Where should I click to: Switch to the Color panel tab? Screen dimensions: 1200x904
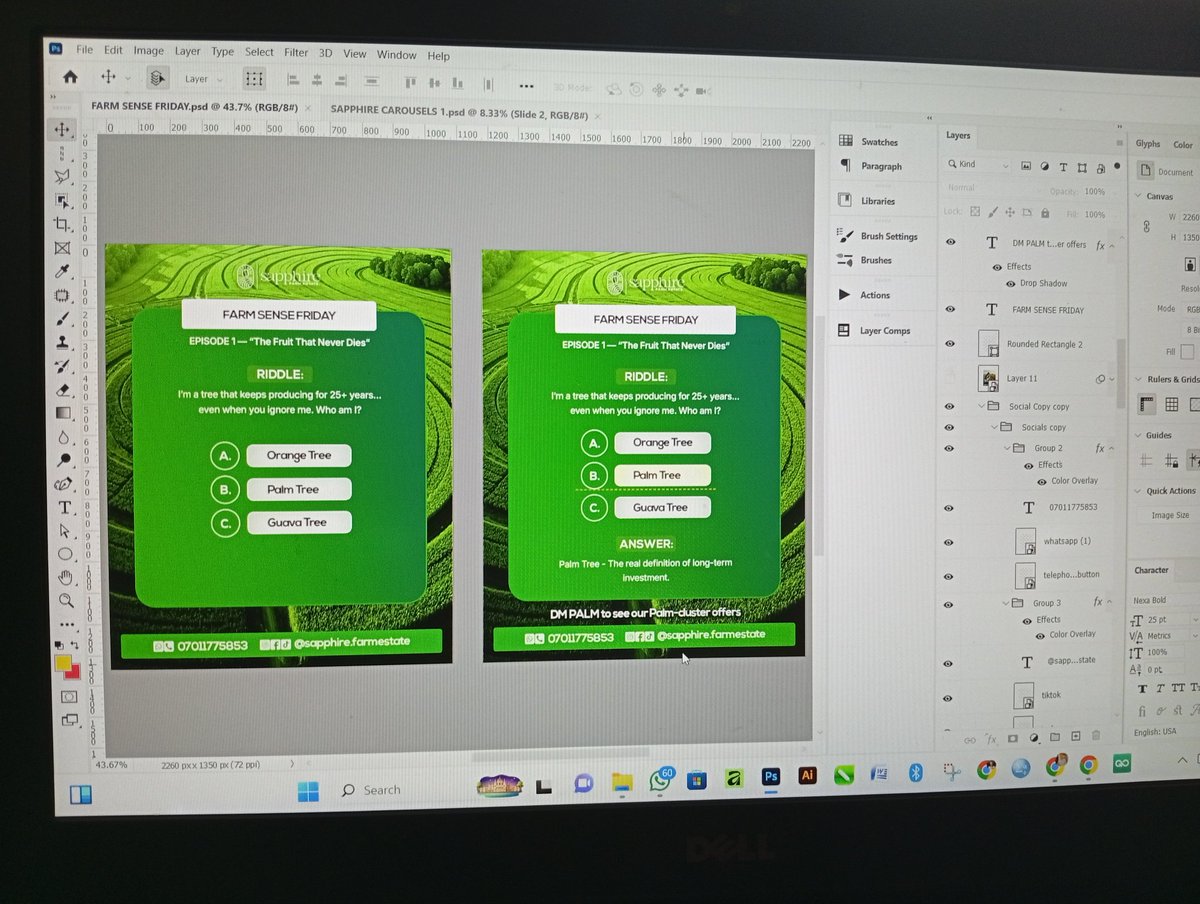pos(1183,145)
